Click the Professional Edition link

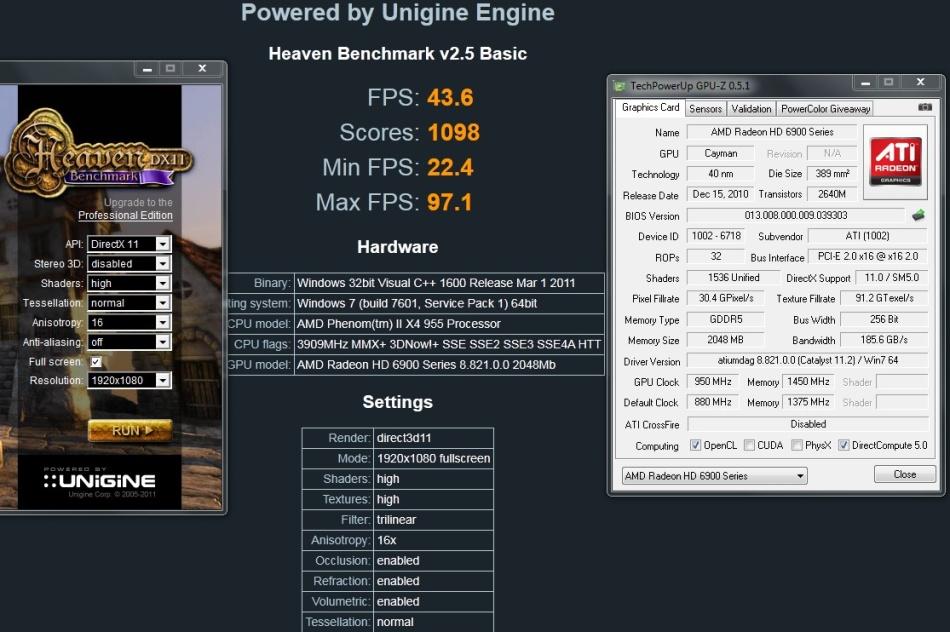pos(125,215)
